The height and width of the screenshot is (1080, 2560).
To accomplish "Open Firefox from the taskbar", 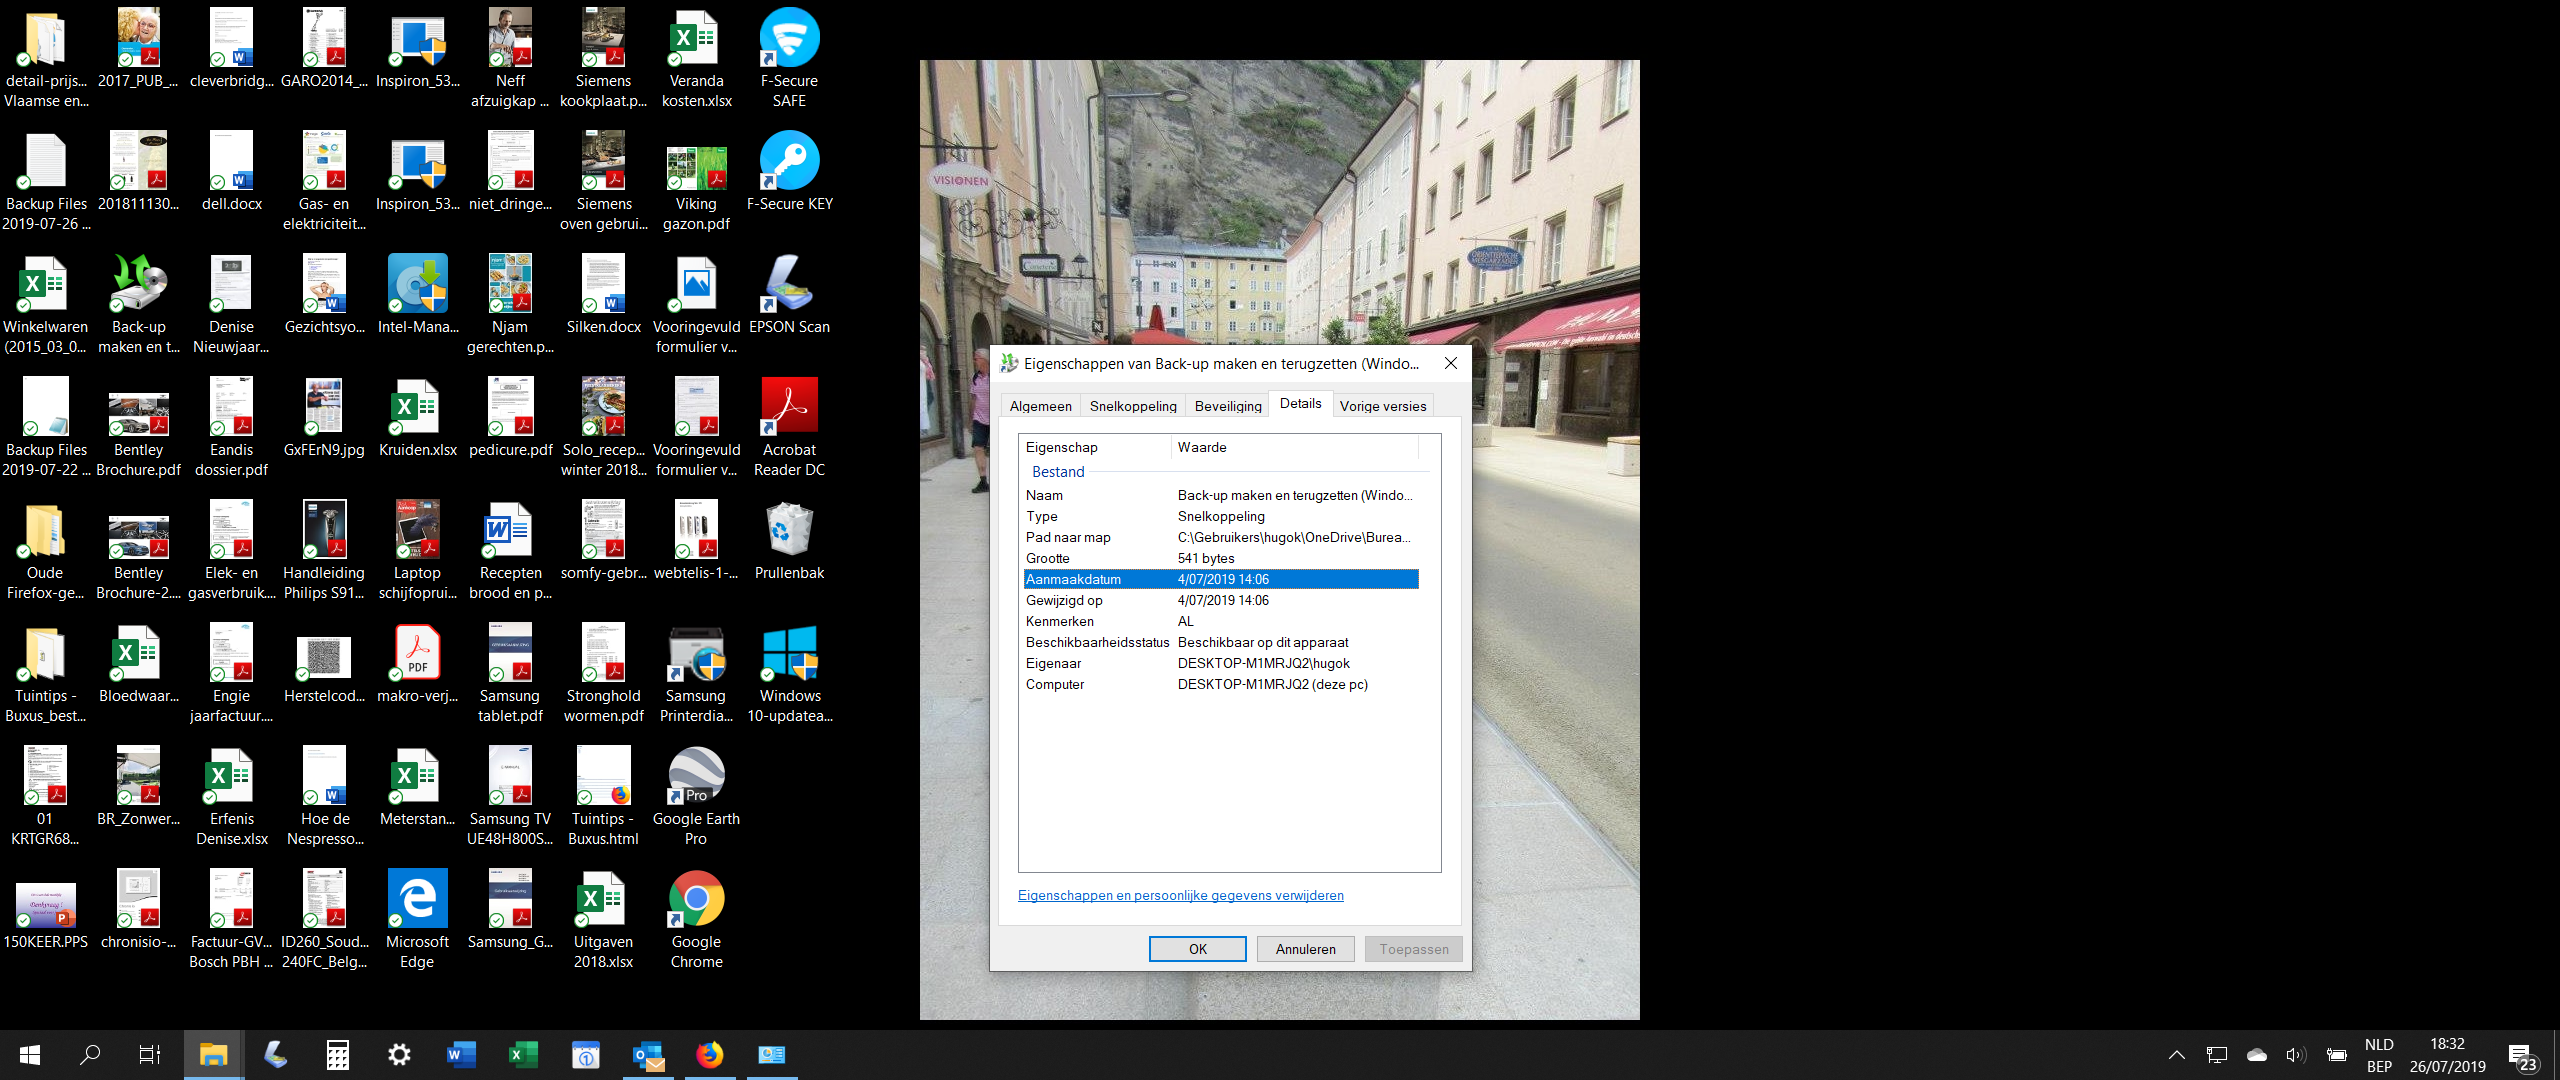I will (710, 1054).
